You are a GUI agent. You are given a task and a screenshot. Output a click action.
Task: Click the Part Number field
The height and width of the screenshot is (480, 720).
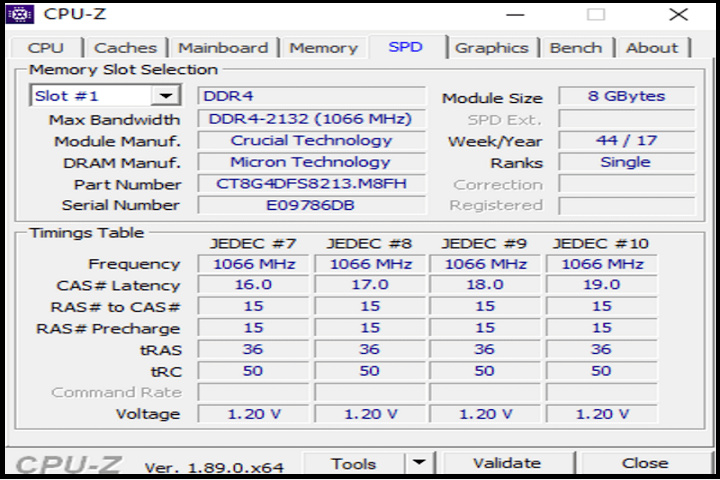(x=311, y=184)
